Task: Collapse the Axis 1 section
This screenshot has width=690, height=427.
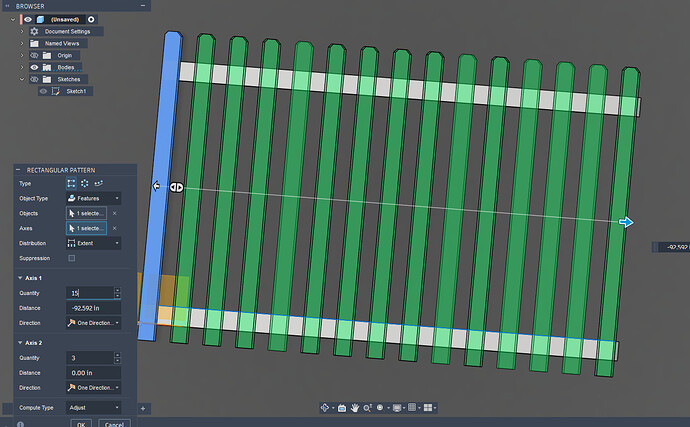Action: point(19,277)
